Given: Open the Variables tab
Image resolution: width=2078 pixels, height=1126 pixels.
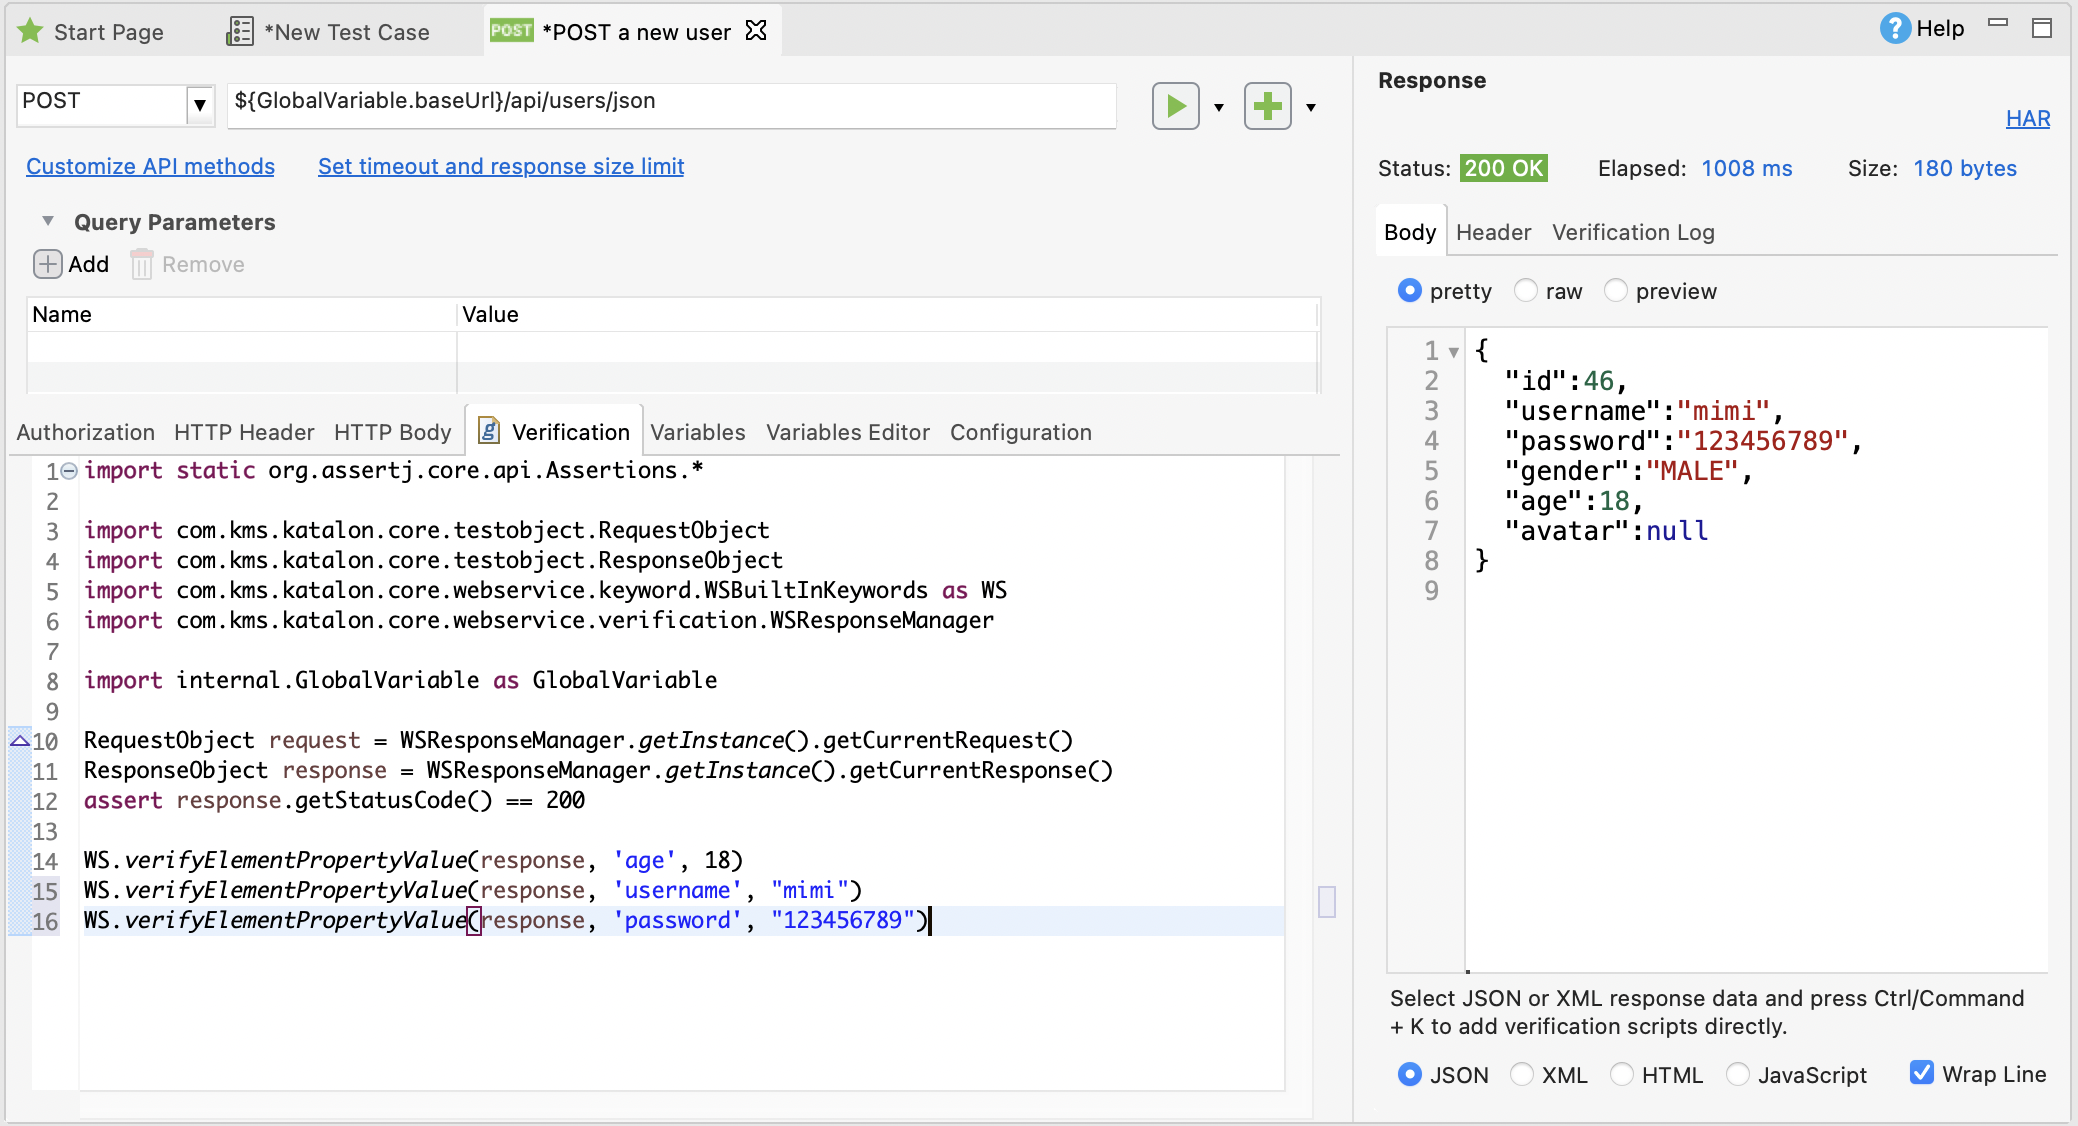Looking at the screenshot, I should (x=698, y=432).
